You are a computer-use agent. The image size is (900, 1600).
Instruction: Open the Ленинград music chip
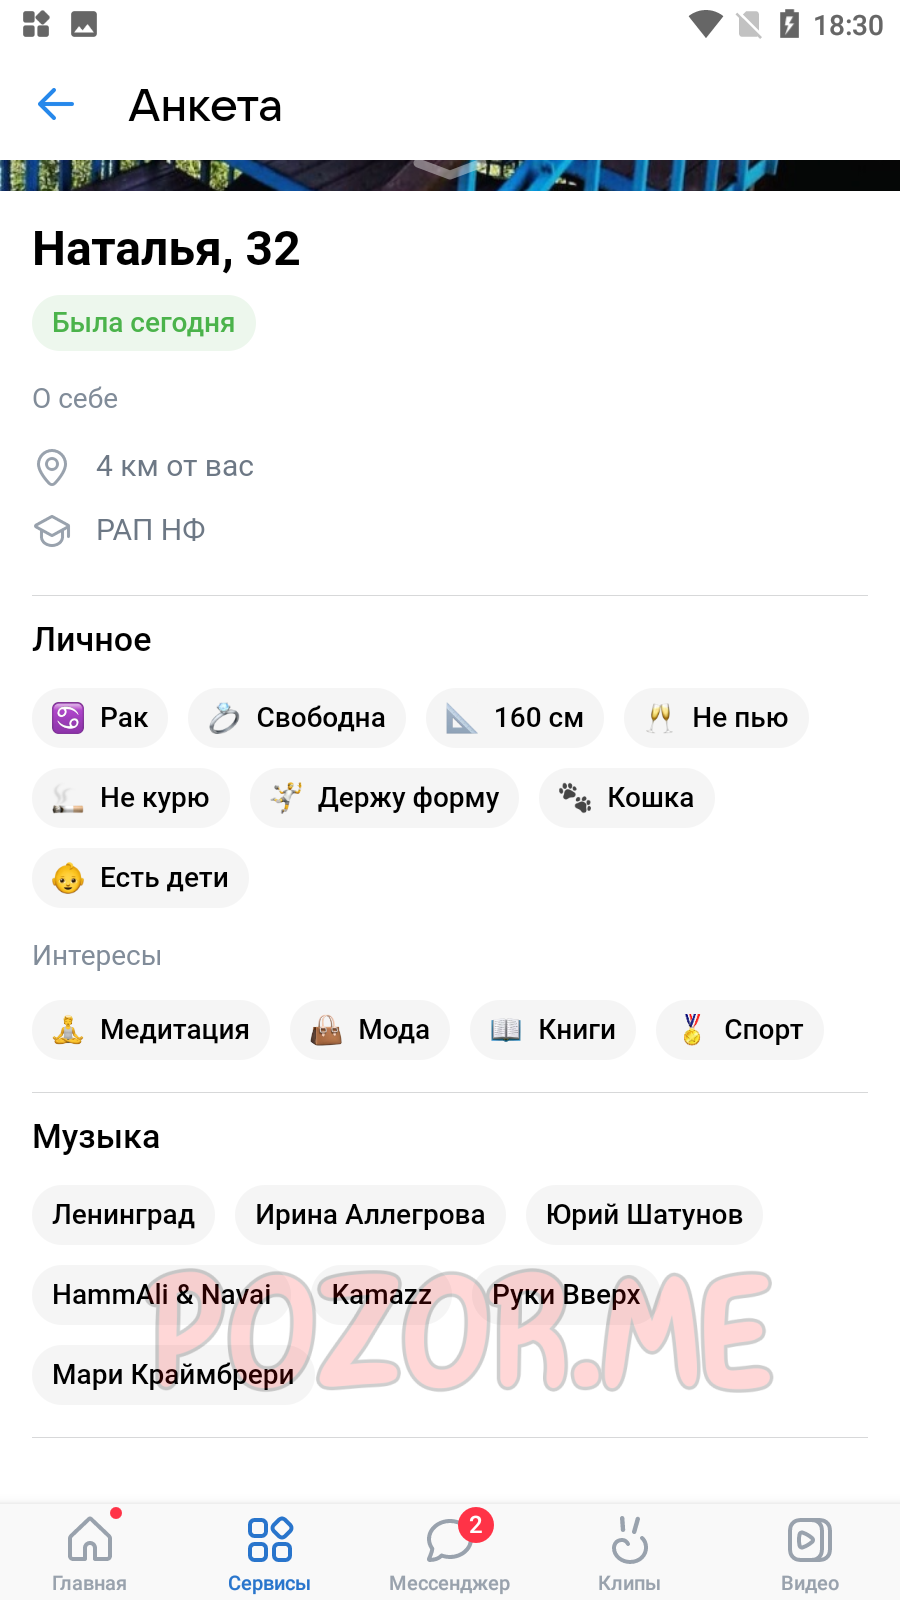[x=124, y=1215]
